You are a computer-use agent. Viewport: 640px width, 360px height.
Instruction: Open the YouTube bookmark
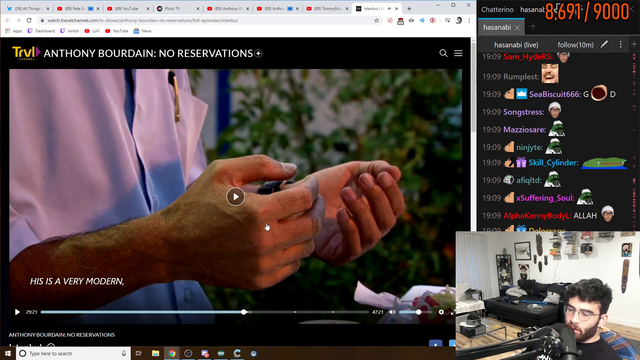(116, 31)
